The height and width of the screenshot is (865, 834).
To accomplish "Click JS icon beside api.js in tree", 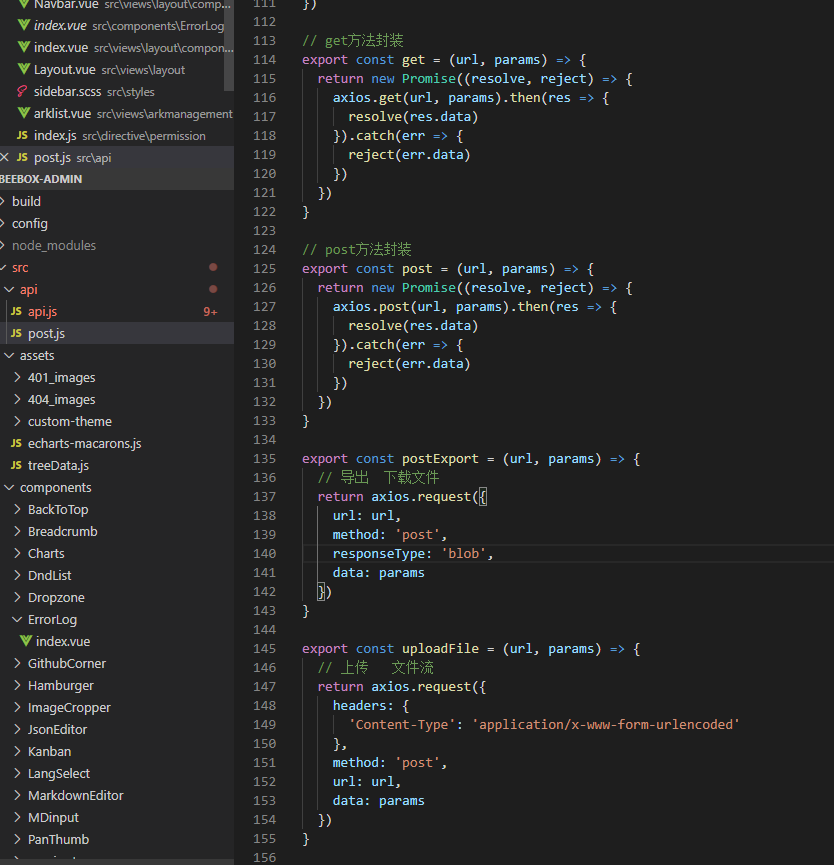I will coord(16,312).
